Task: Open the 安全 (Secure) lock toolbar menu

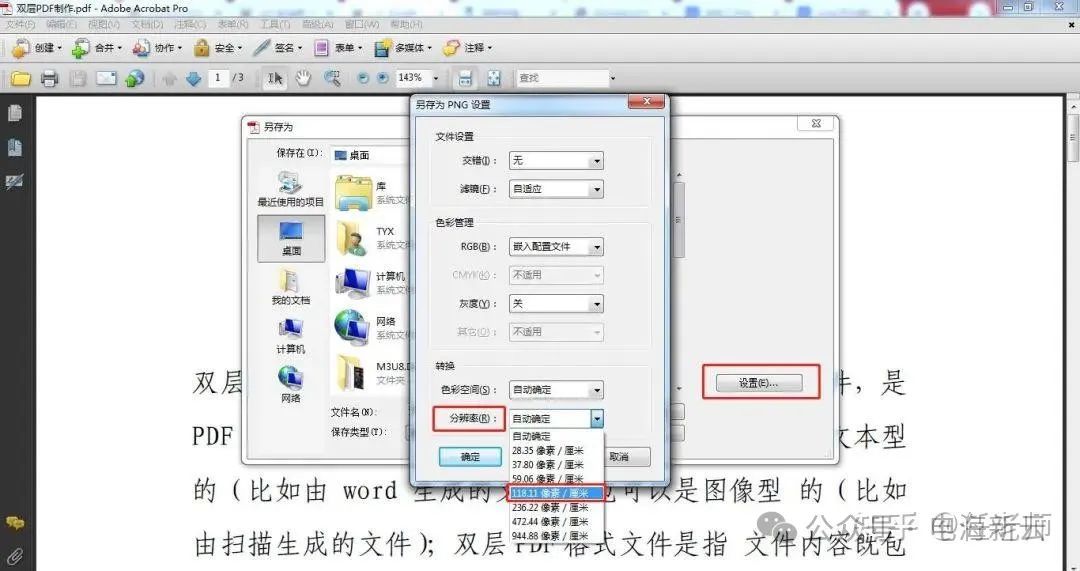Action: (x=218, y=48)
